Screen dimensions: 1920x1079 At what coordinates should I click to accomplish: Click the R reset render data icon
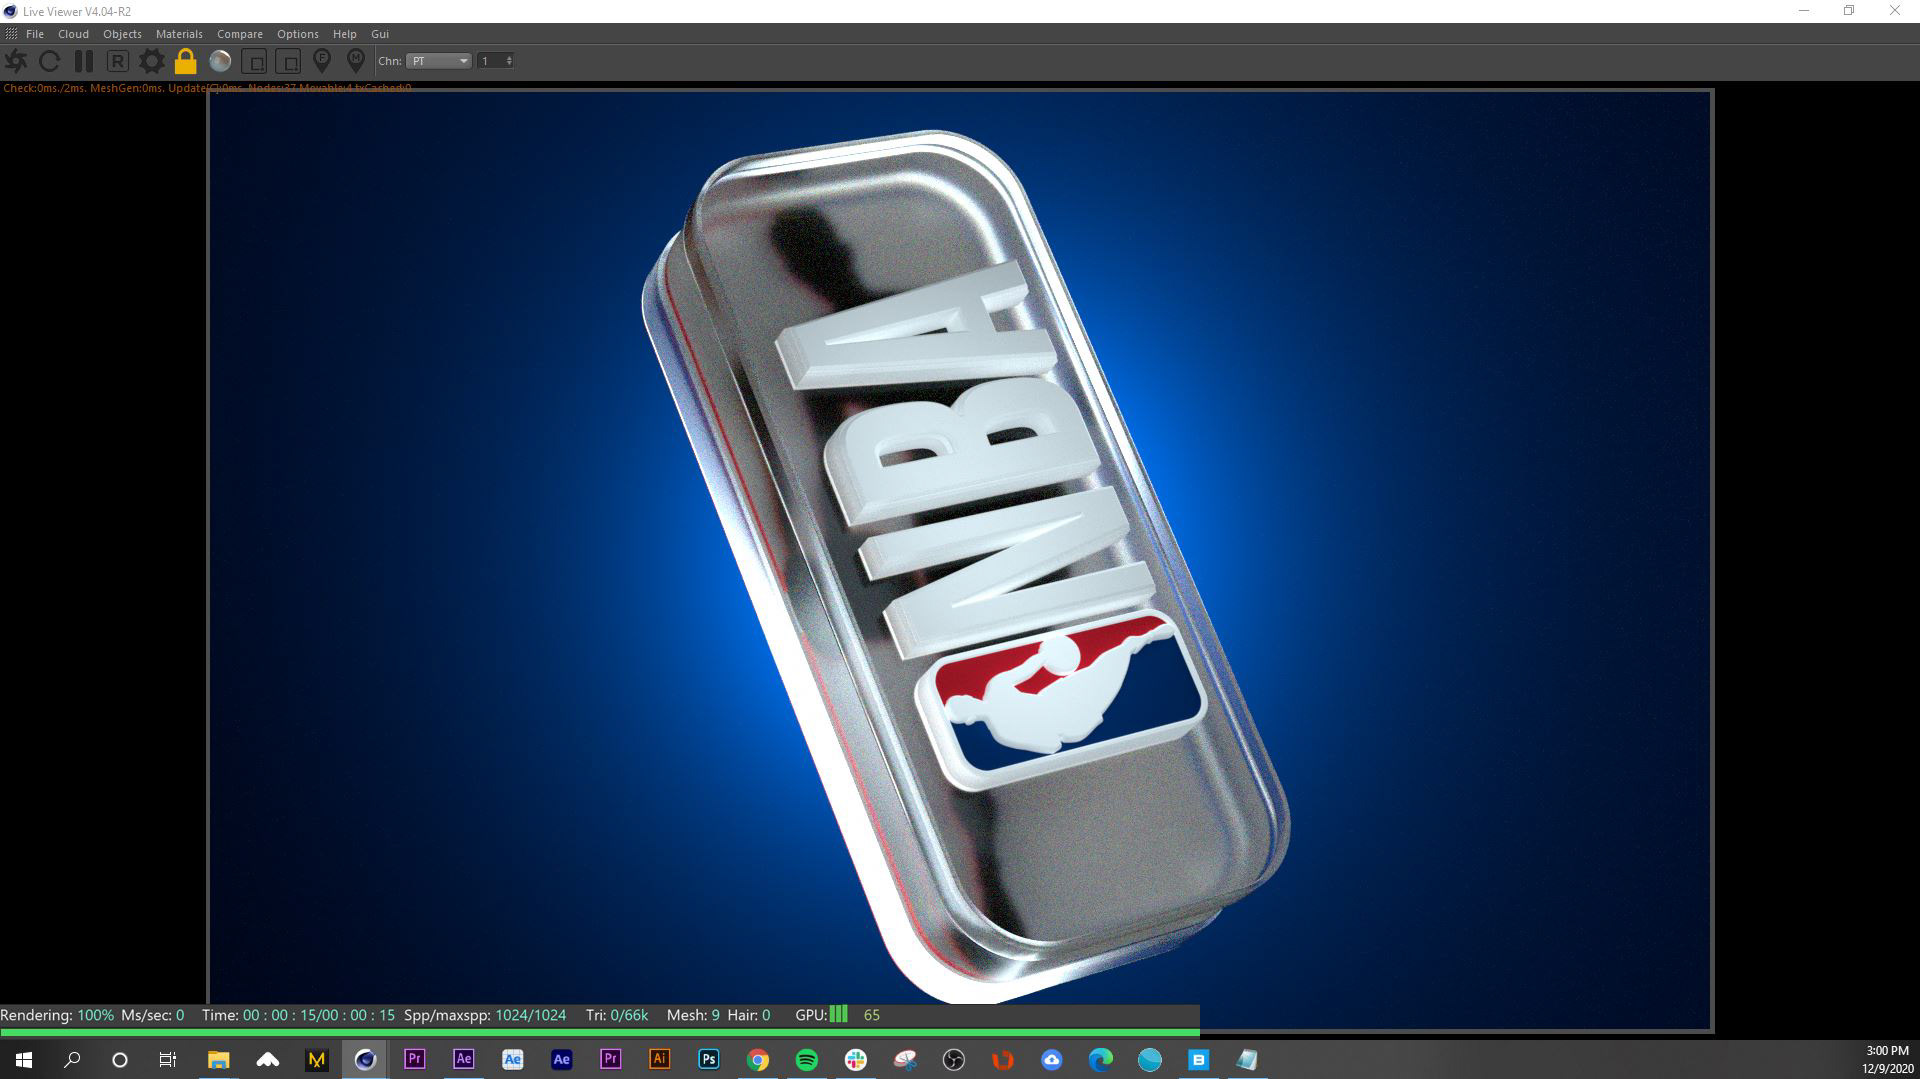[x=117, y=61]
